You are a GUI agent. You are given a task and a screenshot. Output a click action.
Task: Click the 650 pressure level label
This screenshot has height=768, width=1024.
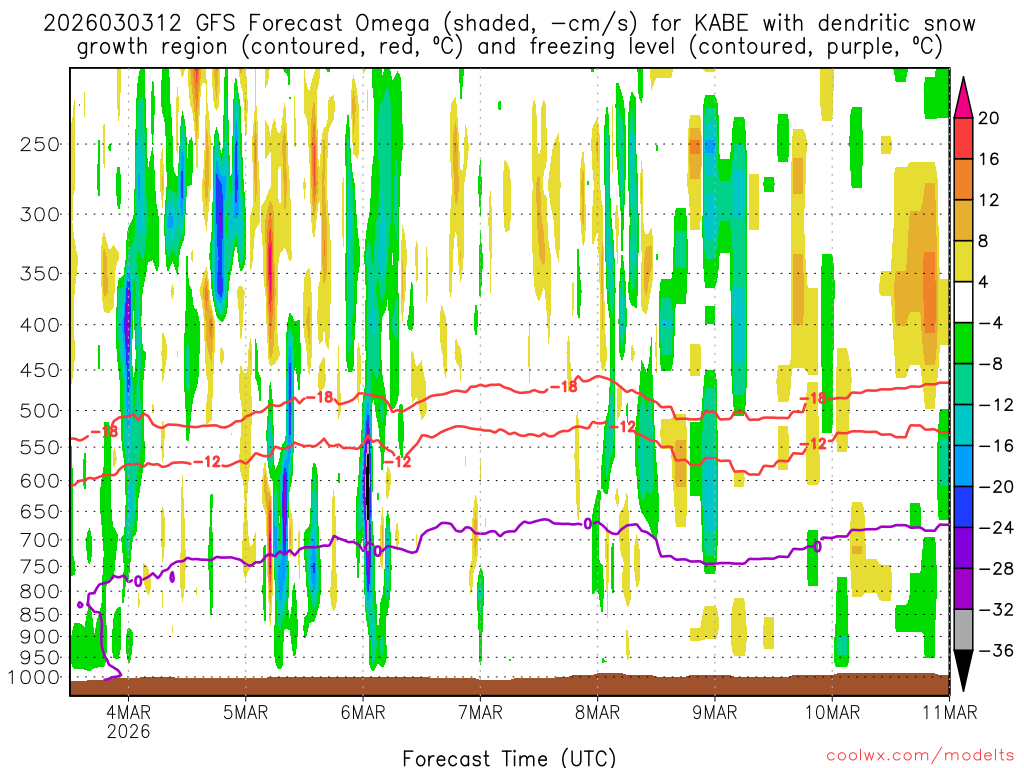pos(40,511)
